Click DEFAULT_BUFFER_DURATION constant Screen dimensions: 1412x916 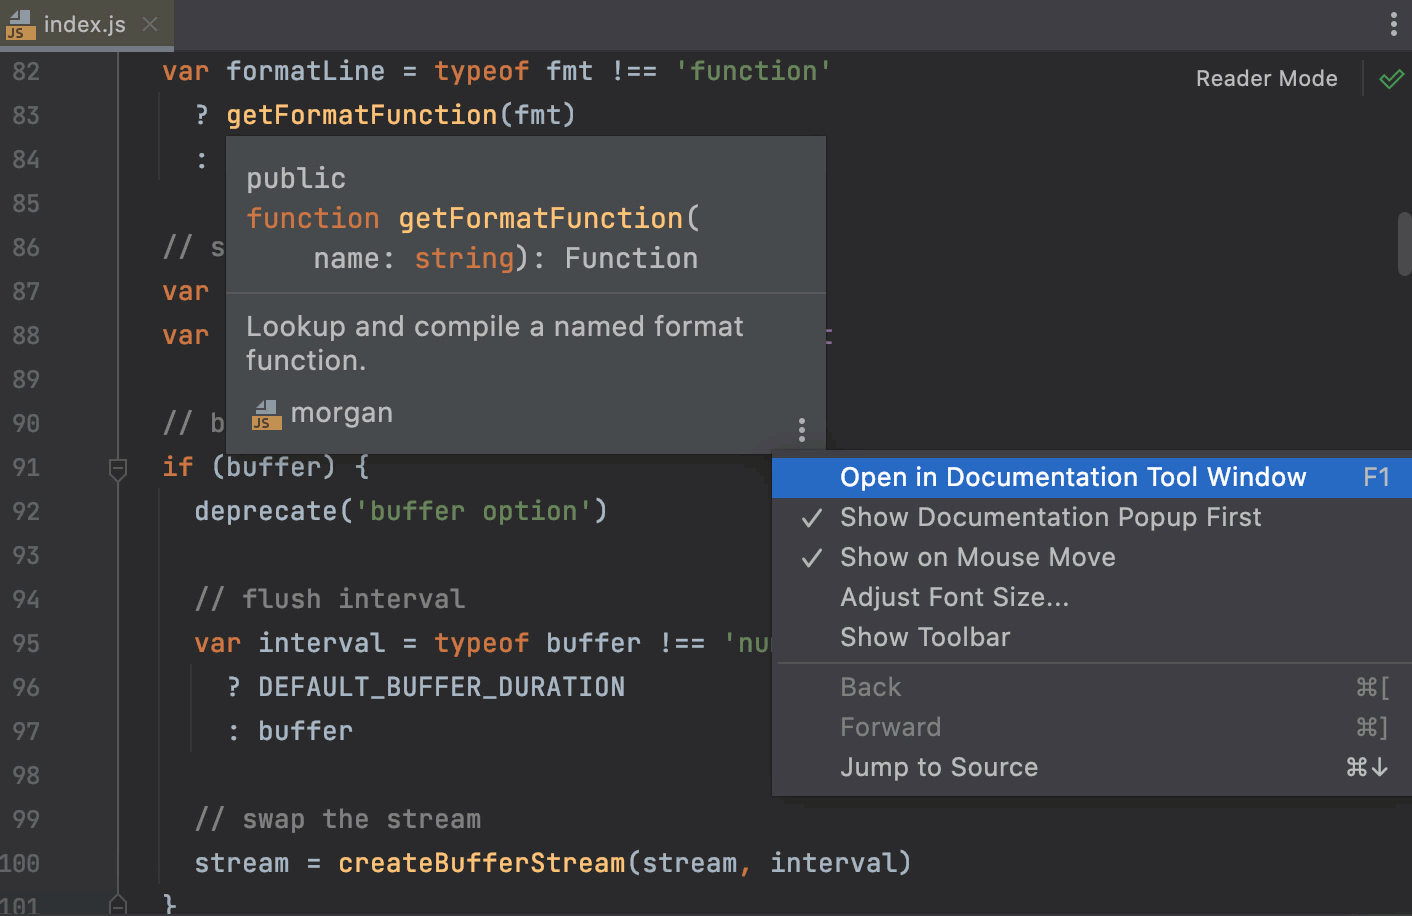pyautogui.click(x=442, y=687)
